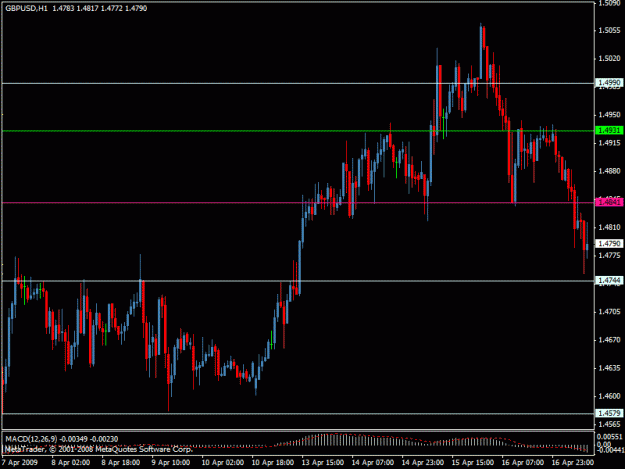Click the 10 Apr 18:00 time label
This screenshot has height=469, width=625.
(x=273, y=463)
